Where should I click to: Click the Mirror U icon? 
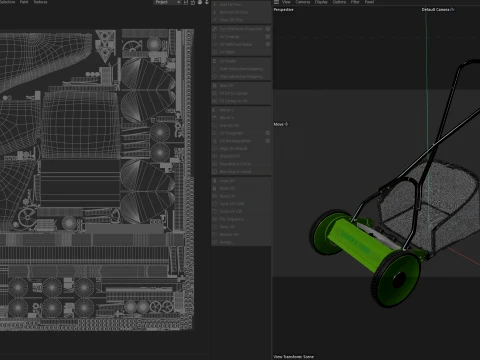coord(215,110)
